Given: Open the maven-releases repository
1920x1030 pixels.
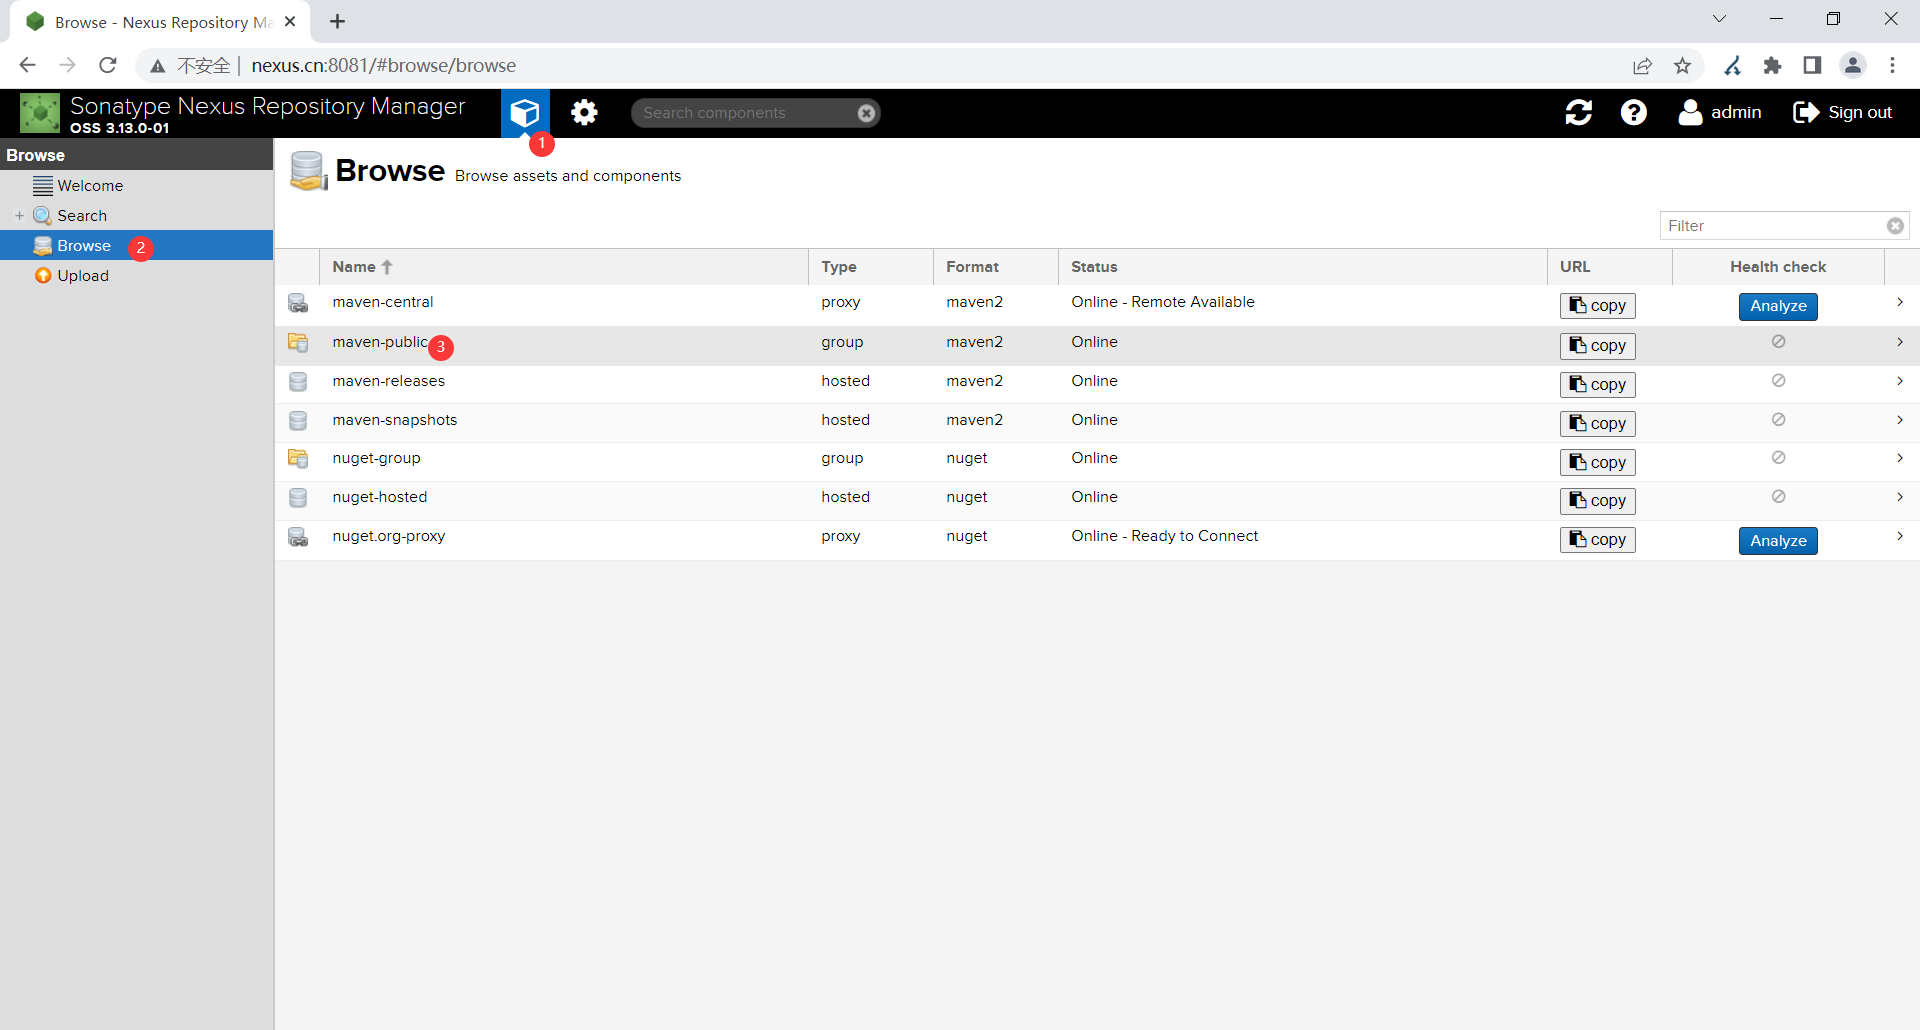Looking at the screenshot, I should pos(389,381).
